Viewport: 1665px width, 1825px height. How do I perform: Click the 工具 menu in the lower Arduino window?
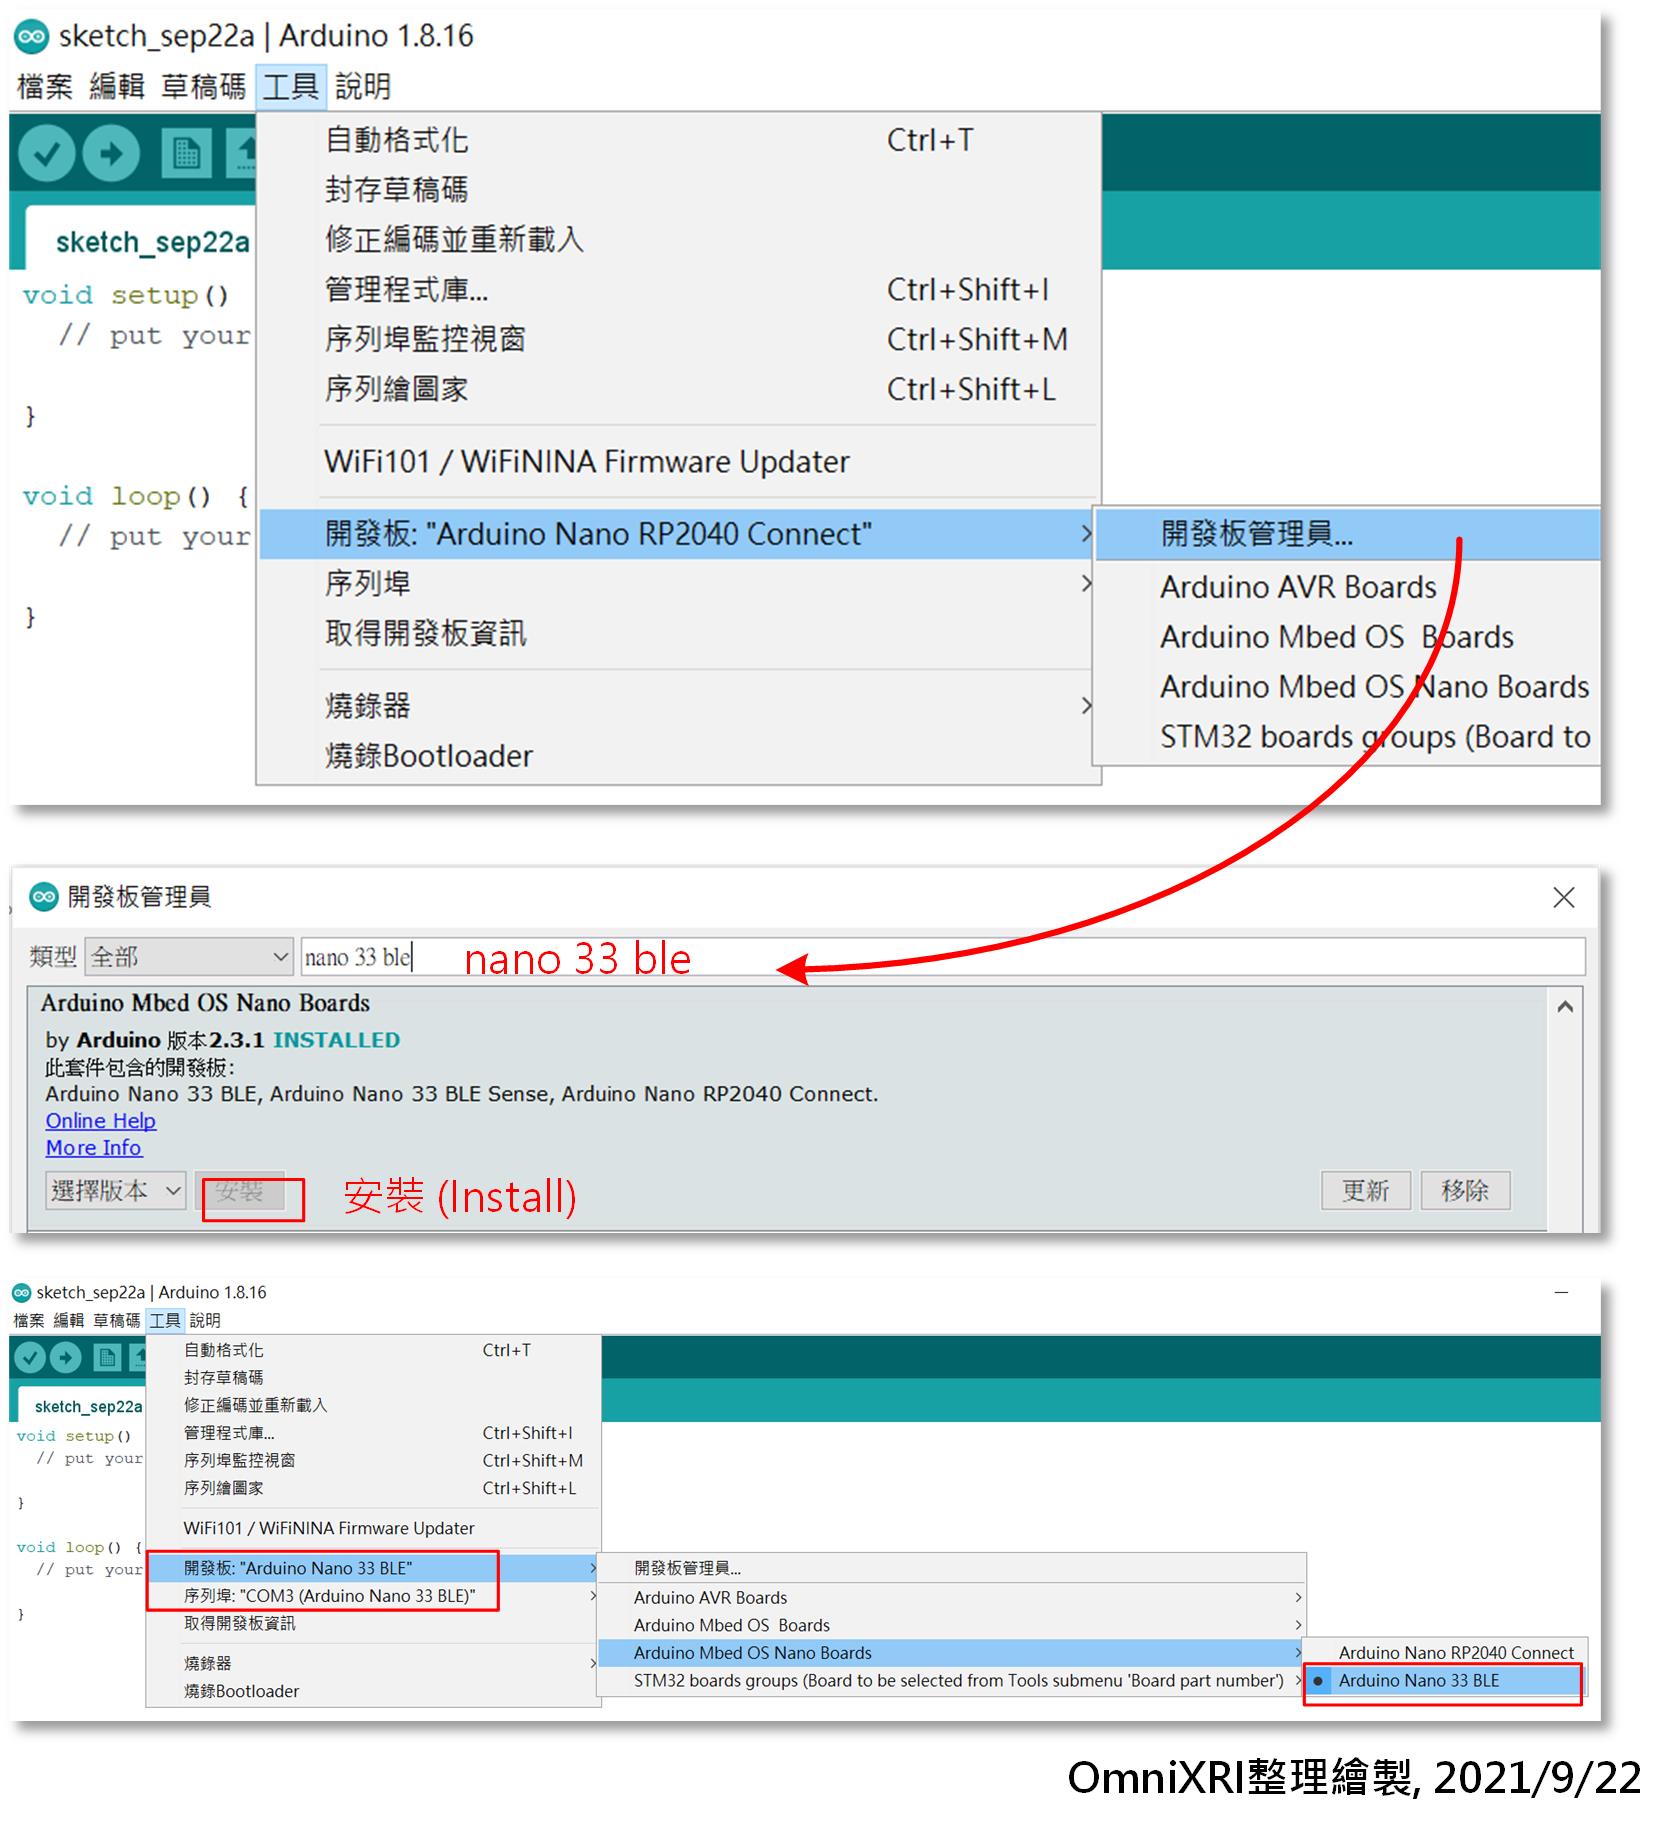click(x=165, y=1320)
